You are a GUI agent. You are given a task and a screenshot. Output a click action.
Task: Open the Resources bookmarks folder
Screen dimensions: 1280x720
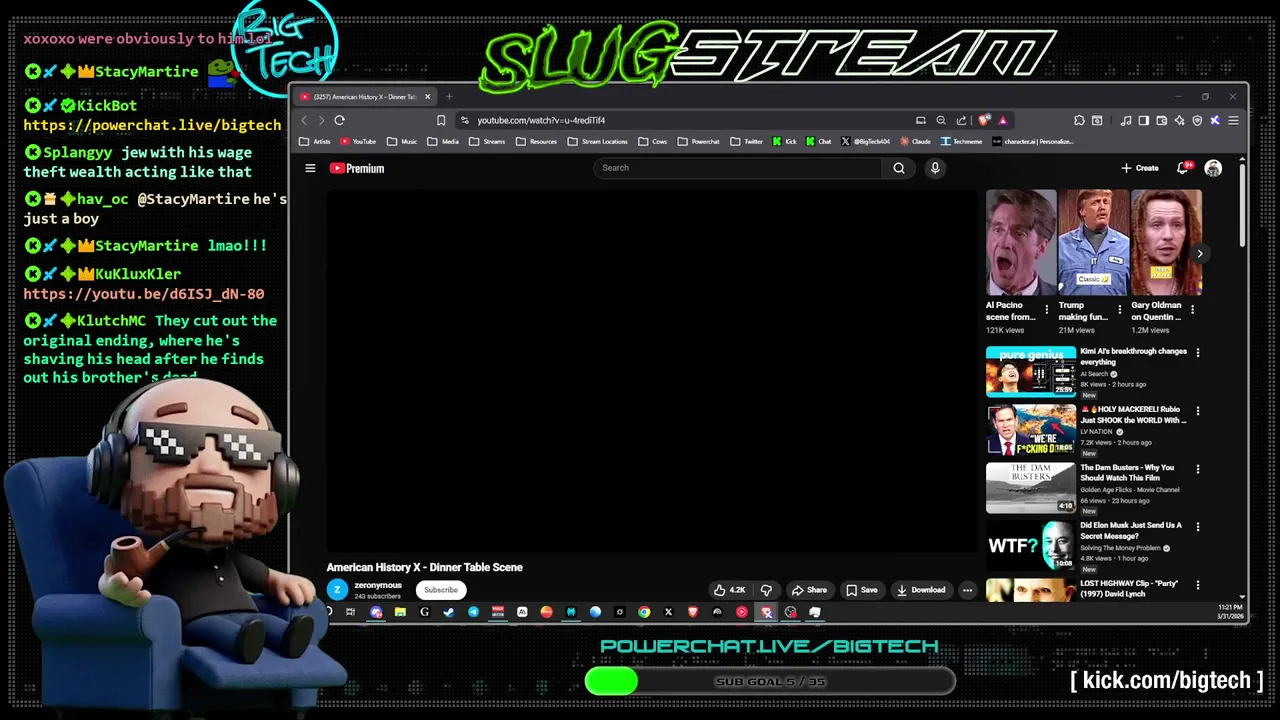(x=536, y=142)
